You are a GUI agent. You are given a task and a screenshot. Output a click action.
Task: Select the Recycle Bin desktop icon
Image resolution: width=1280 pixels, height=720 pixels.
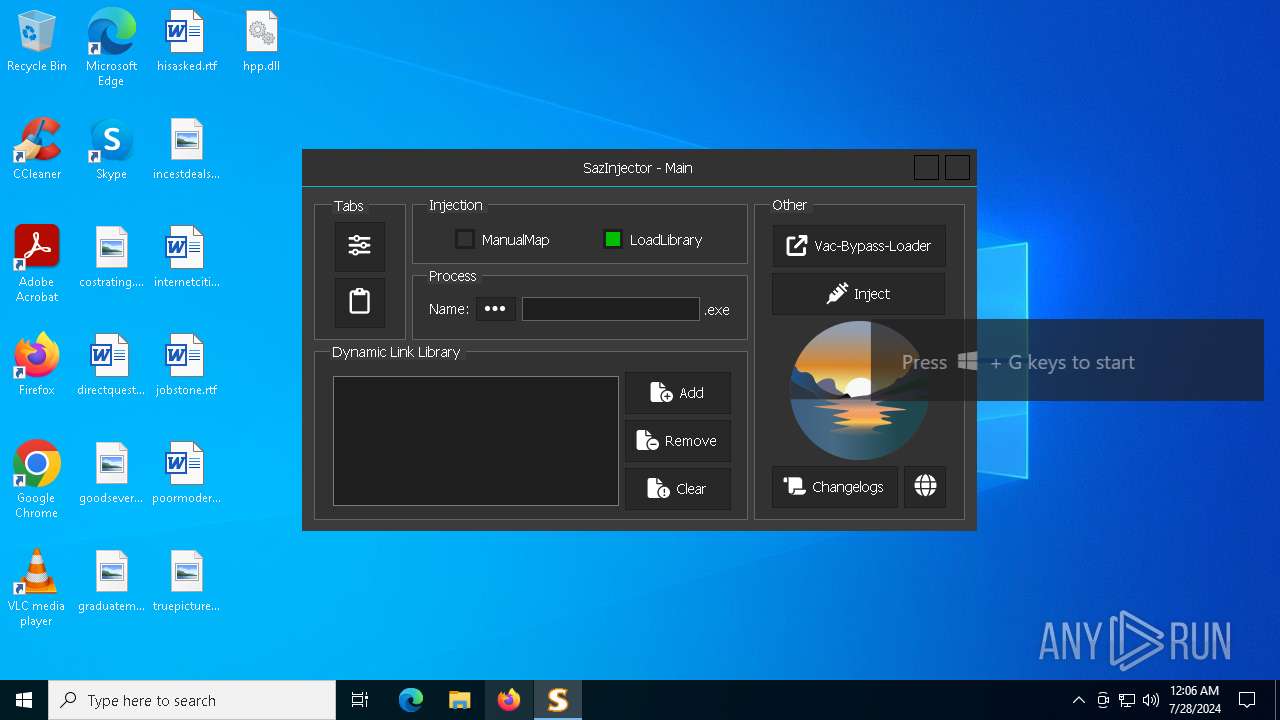point(37,42)
